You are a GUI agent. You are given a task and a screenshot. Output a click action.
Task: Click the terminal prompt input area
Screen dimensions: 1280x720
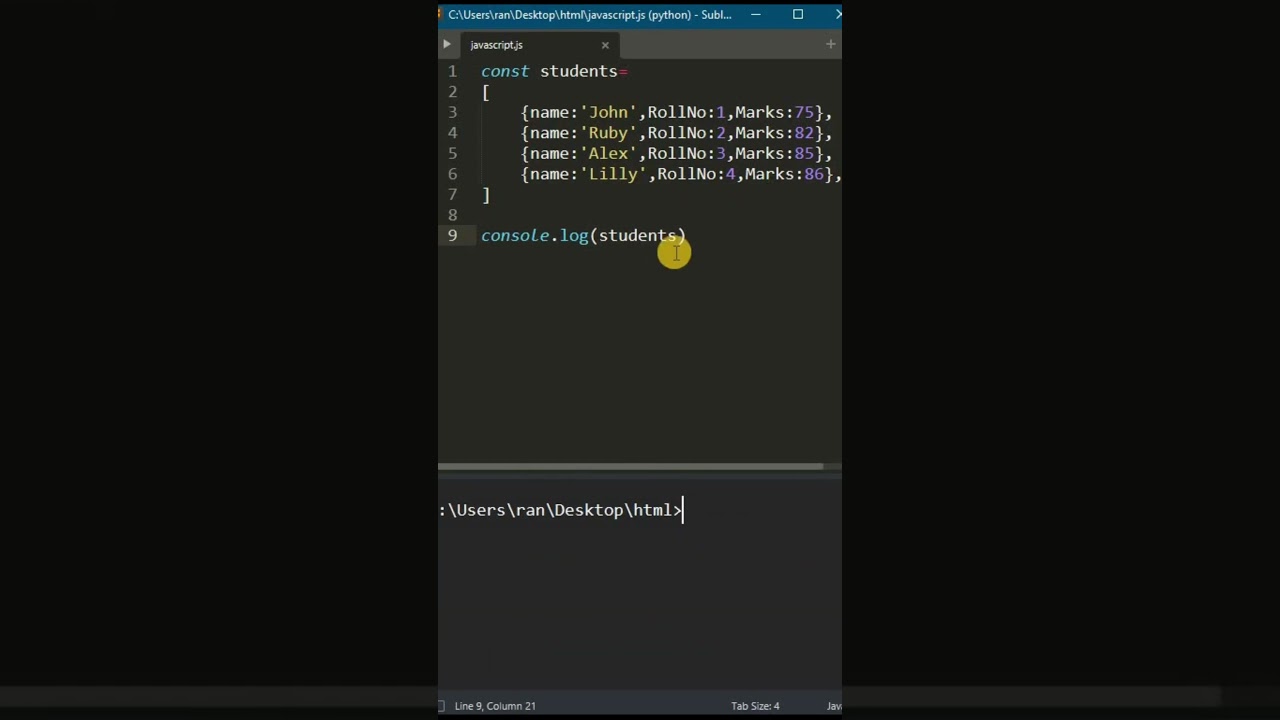[640, 510]
